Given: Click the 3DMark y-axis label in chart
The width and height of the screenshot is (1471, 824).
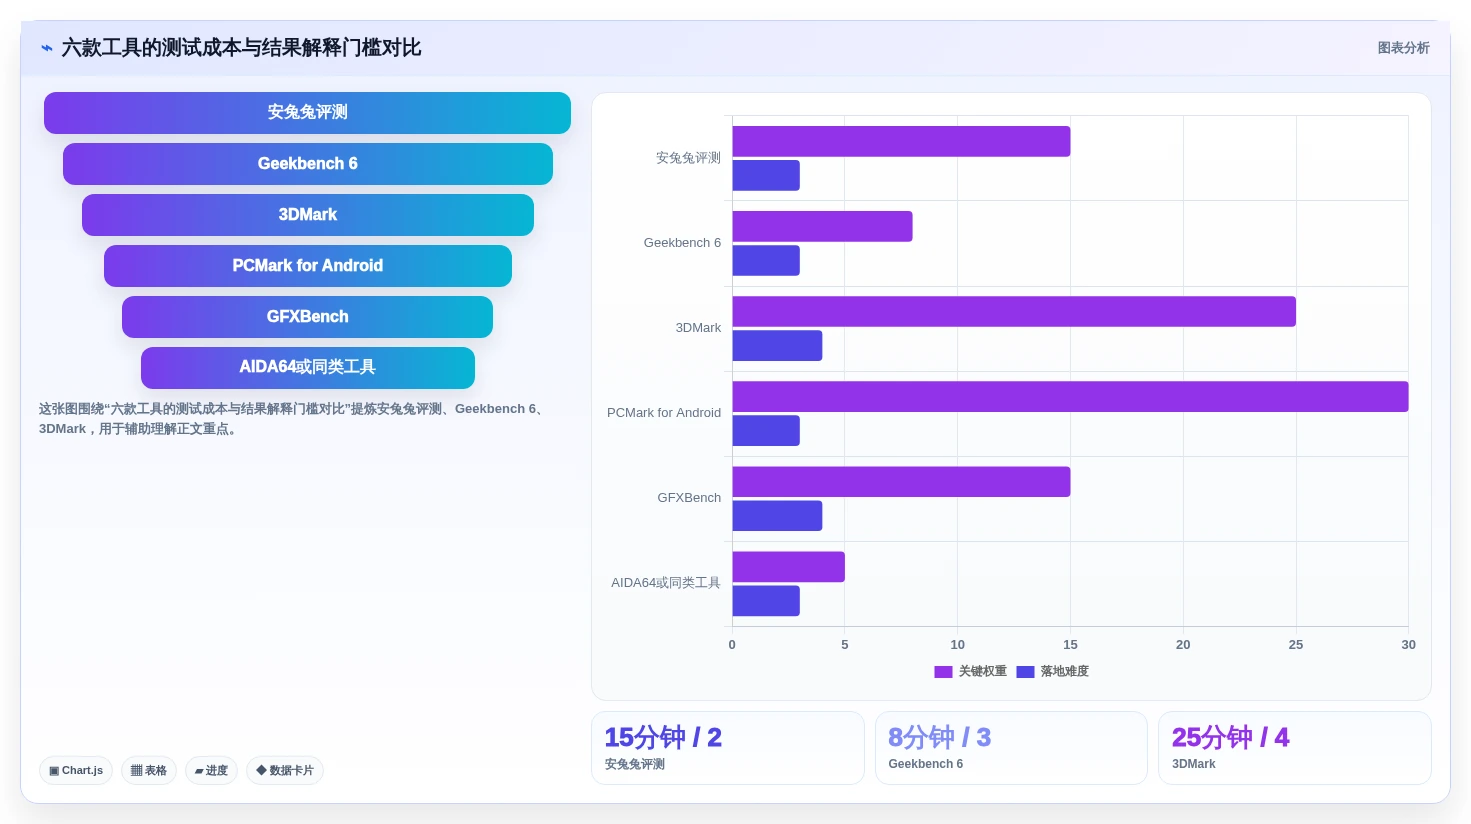Looking at the screenshot, I should pos(698,328).
